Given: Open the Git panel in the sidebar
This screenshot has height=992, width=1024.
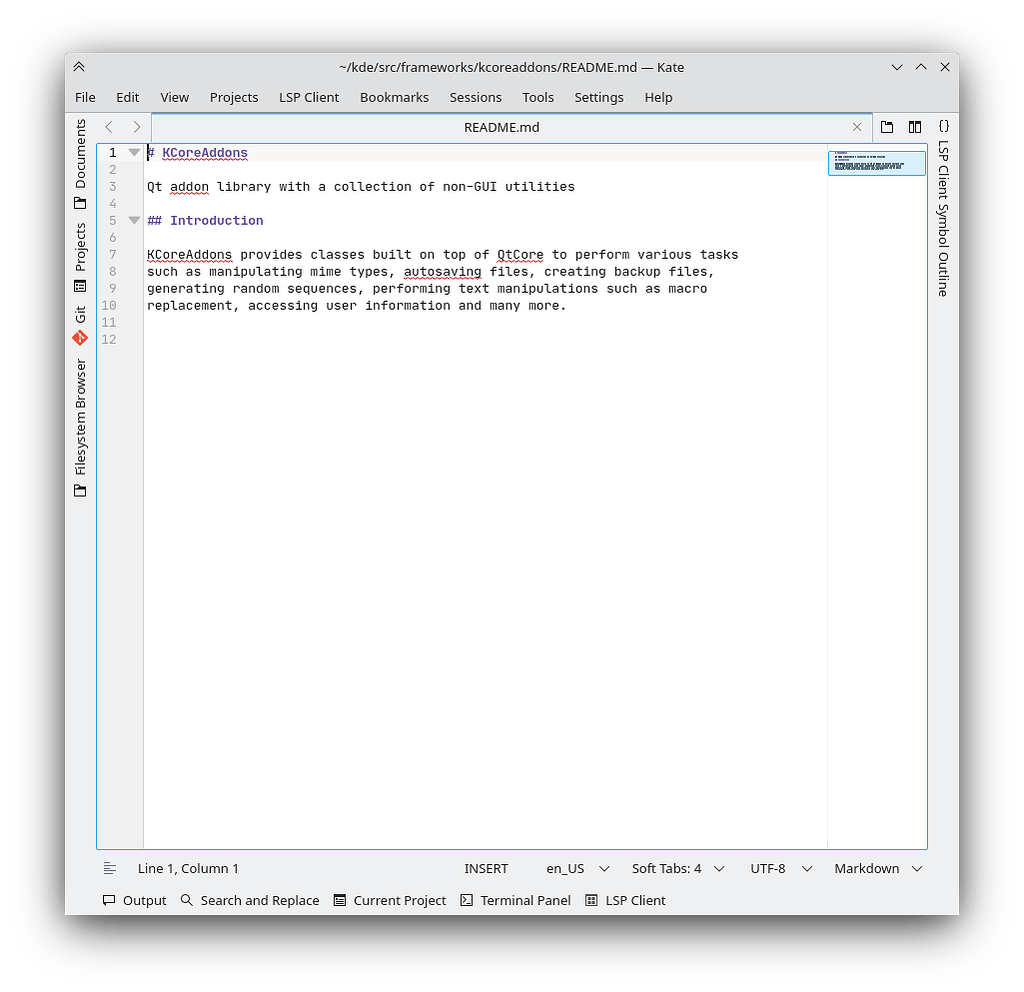Looking at the screenshot, I should 80,315.
